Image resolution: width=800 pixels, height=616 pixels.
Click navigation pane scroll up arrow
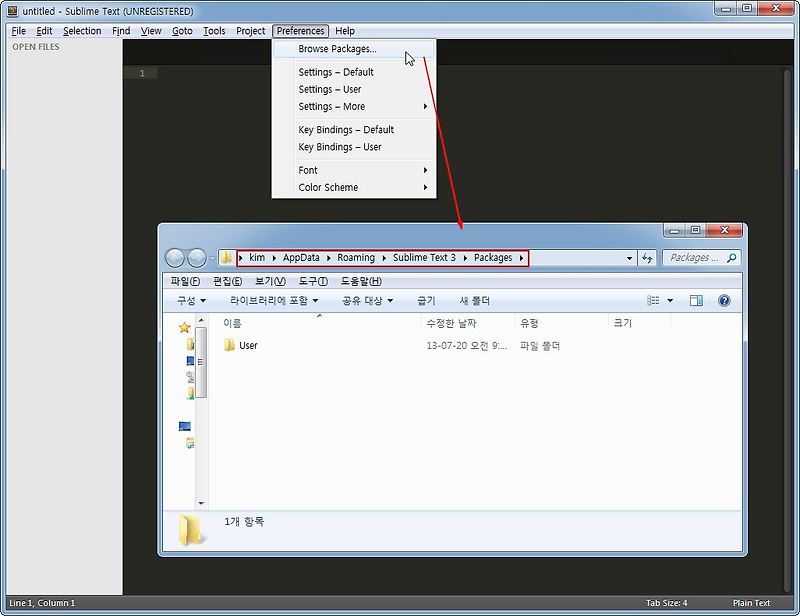[201, 321]
